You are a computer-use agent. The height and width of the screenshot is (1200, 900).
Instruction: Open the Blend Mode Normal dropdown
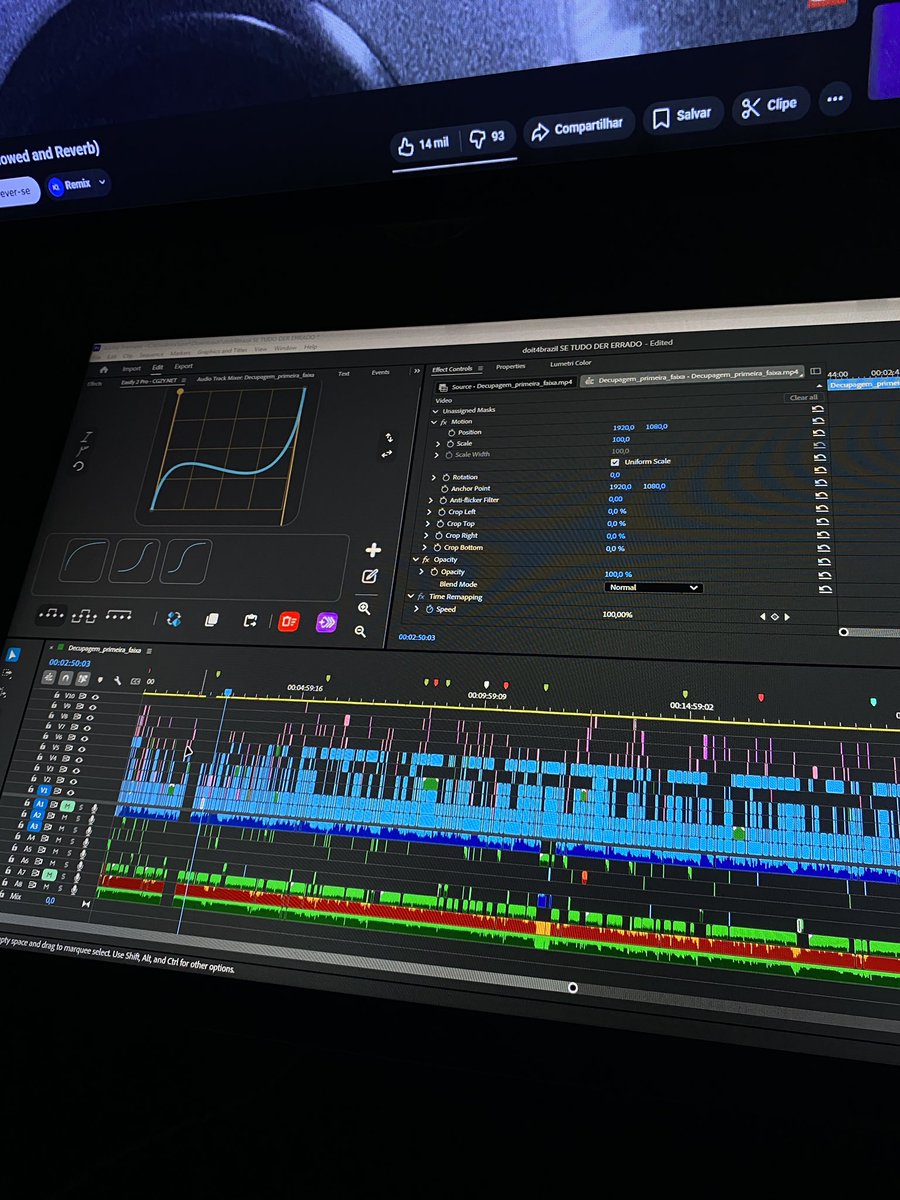click(653, 587)
